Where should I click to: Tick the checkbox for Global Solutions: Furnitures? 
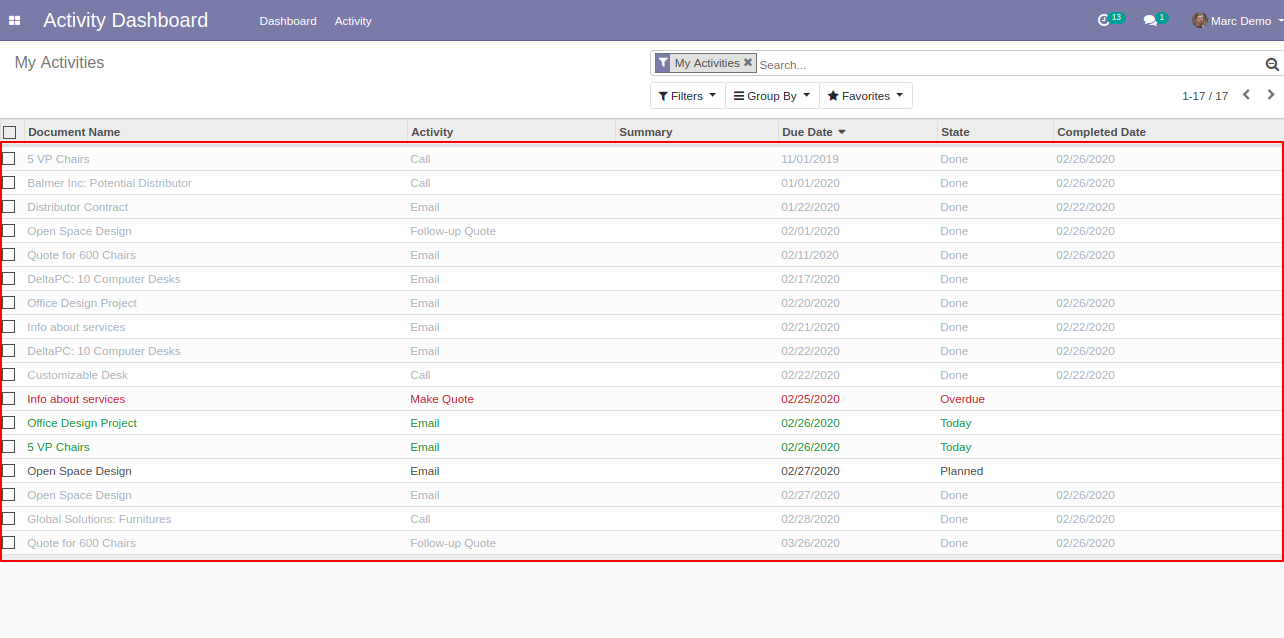pos(8,518)
